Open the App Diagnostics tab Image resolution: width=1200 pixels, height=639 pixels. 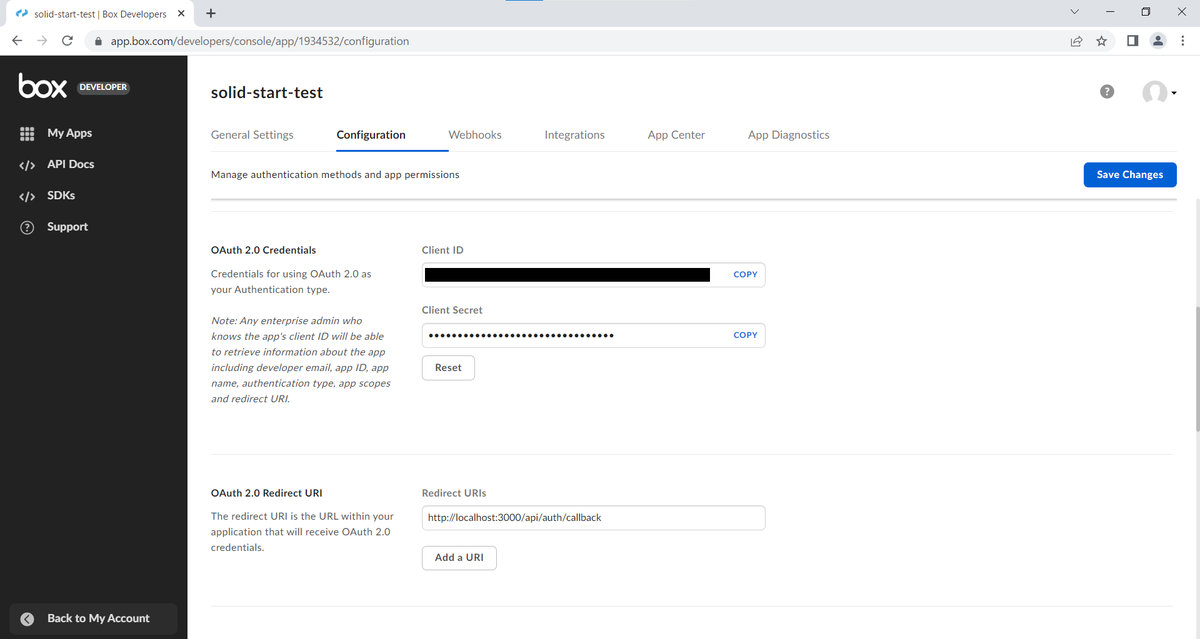click(788, 135)
